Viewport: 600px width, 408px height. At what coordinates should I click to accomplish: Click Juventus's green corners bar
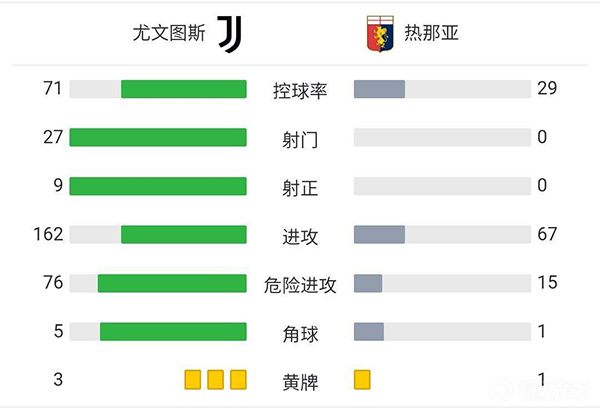(x=173, y=331)
